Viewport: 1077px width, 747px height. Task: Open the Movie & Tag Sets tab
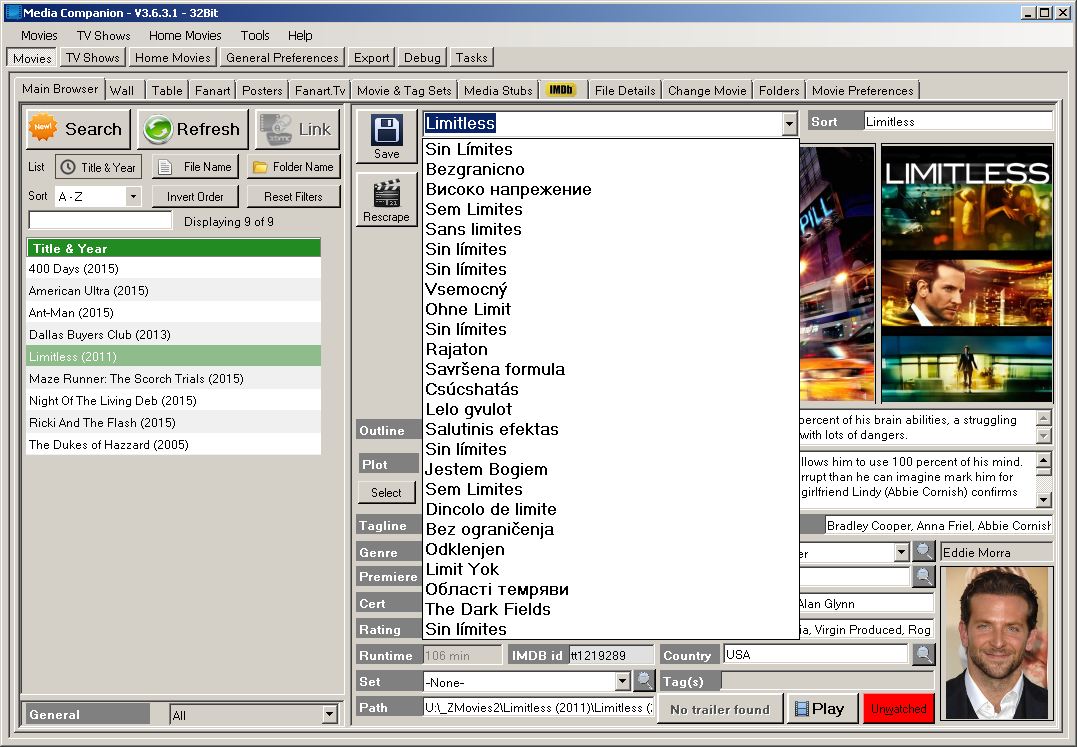[x=404, y=91]
